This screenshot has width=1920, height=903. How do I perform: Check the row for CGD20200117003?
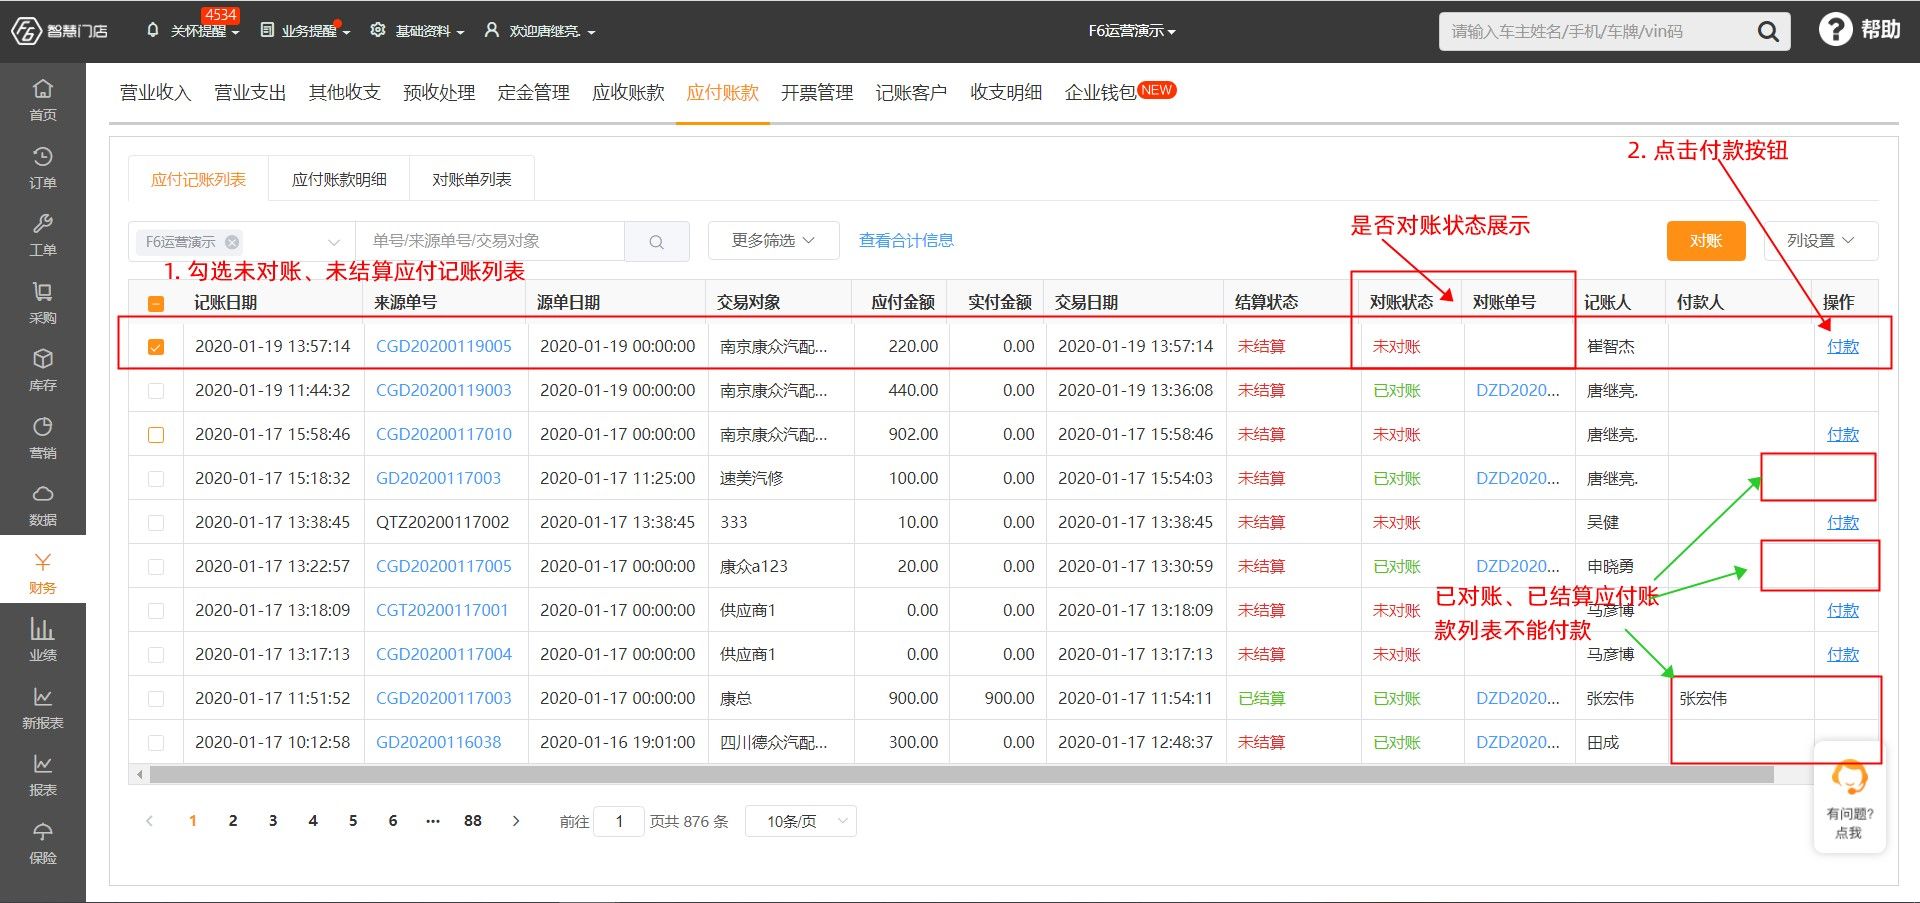click(x=156, y=699)
